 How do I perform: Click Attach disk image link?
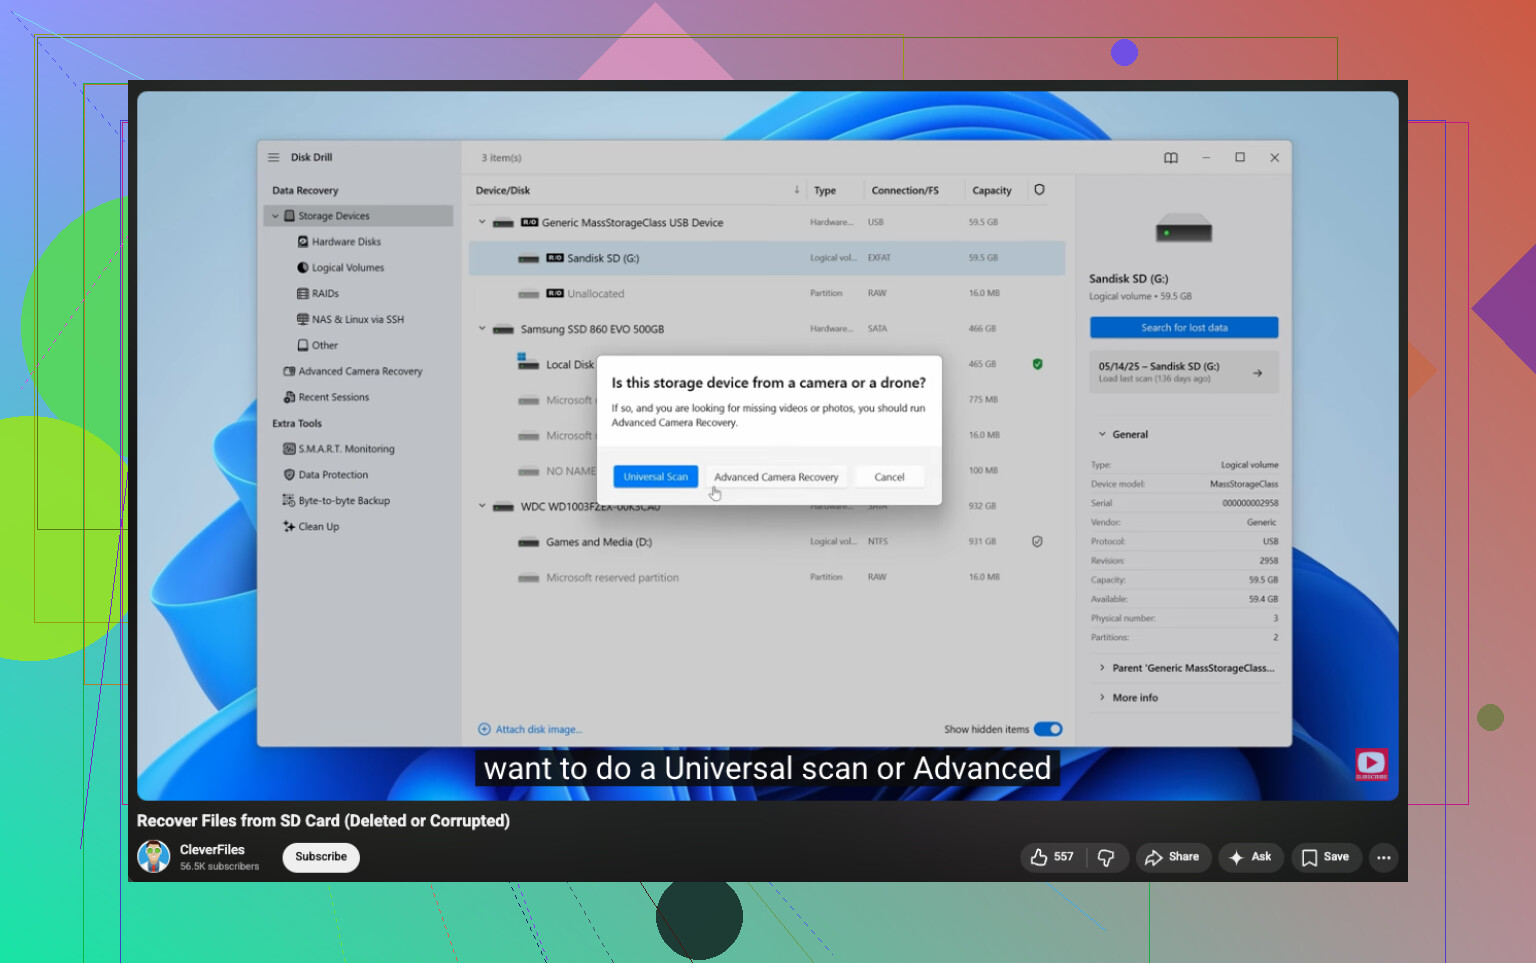[x=530, y=729]
